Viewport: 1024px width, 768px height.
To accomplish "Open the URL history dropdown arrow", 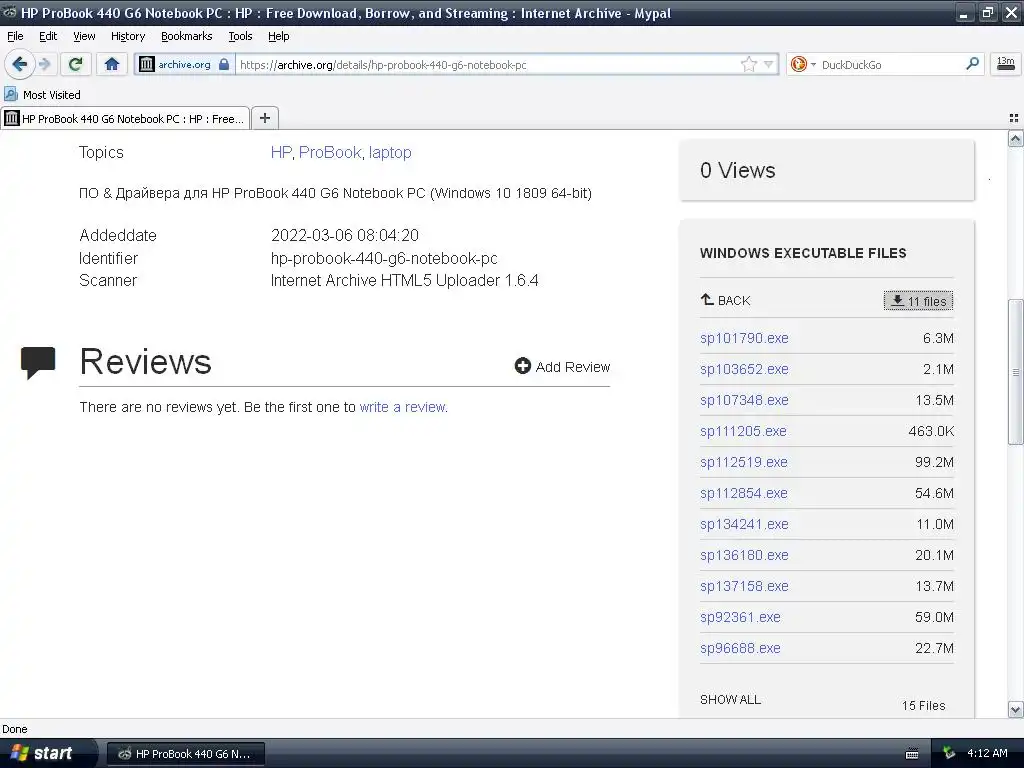I will click(x=769, y=64).
